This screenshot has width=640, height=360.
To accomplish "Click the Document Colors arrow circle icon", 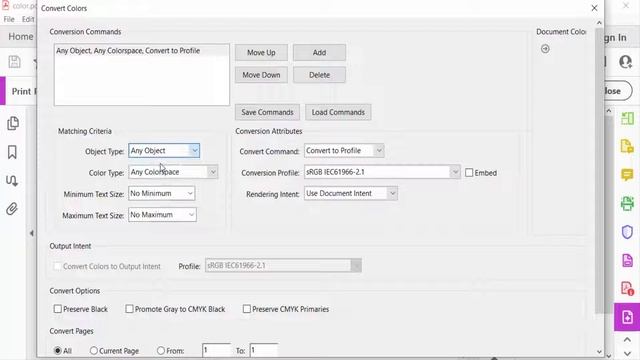I will (545, 49).
